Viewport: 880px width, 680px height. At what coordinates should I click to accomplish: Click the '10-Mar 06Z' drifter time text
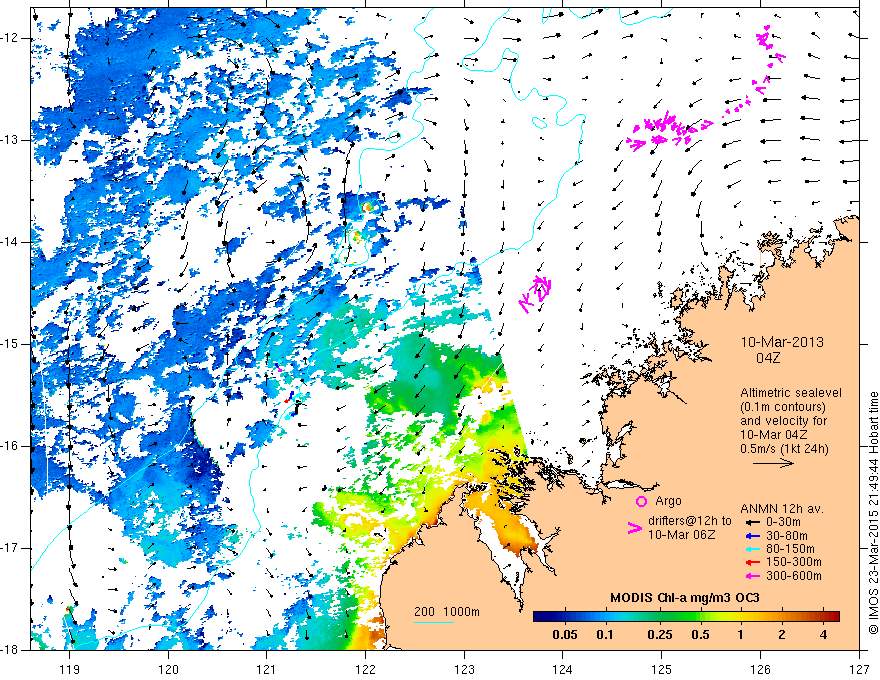(682, 535)
